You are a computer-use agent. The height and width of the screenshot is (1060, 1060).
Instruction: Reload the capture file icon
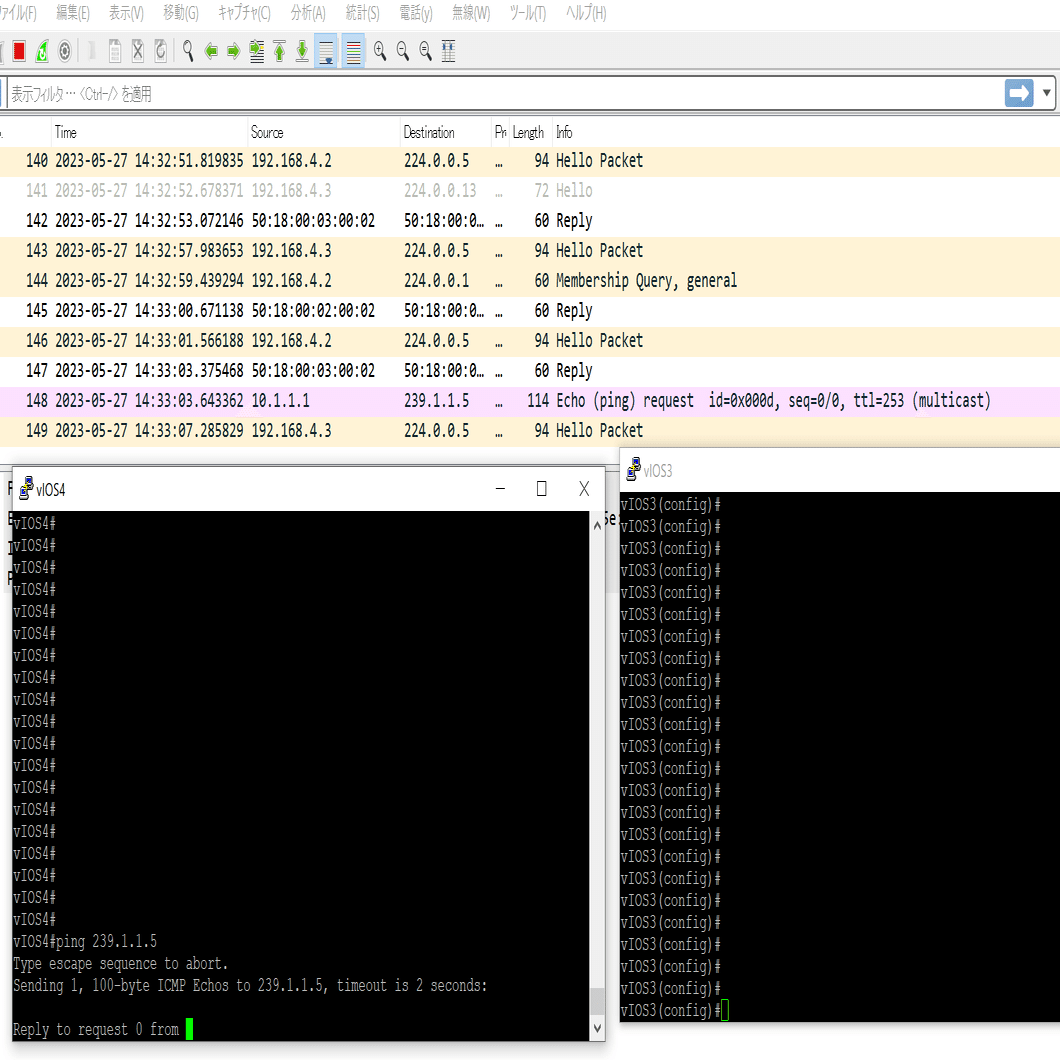[161, 51]
